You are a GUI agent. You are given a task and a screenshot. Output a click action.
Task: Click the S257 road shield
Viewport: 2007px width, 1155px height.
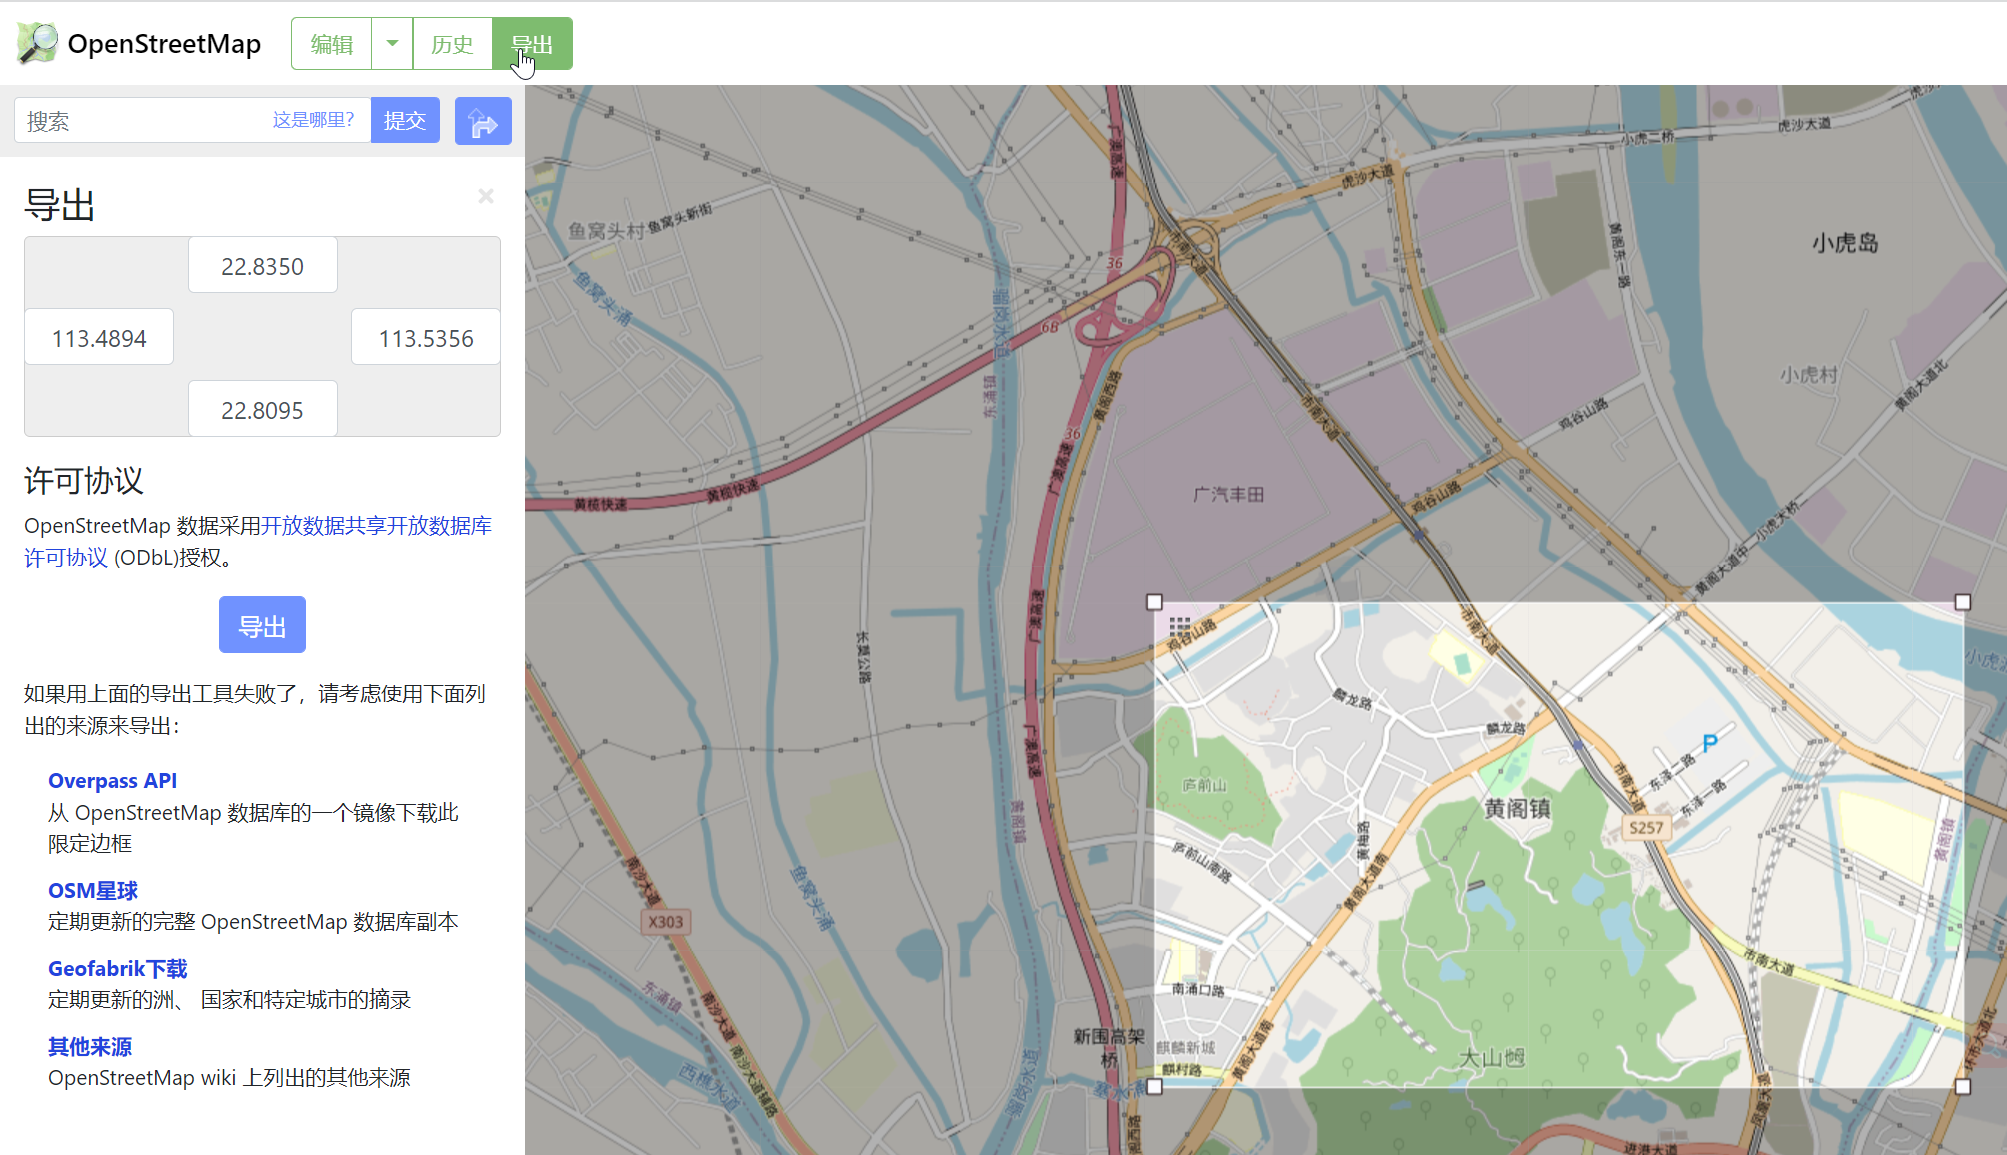(x=1646, y=828)
